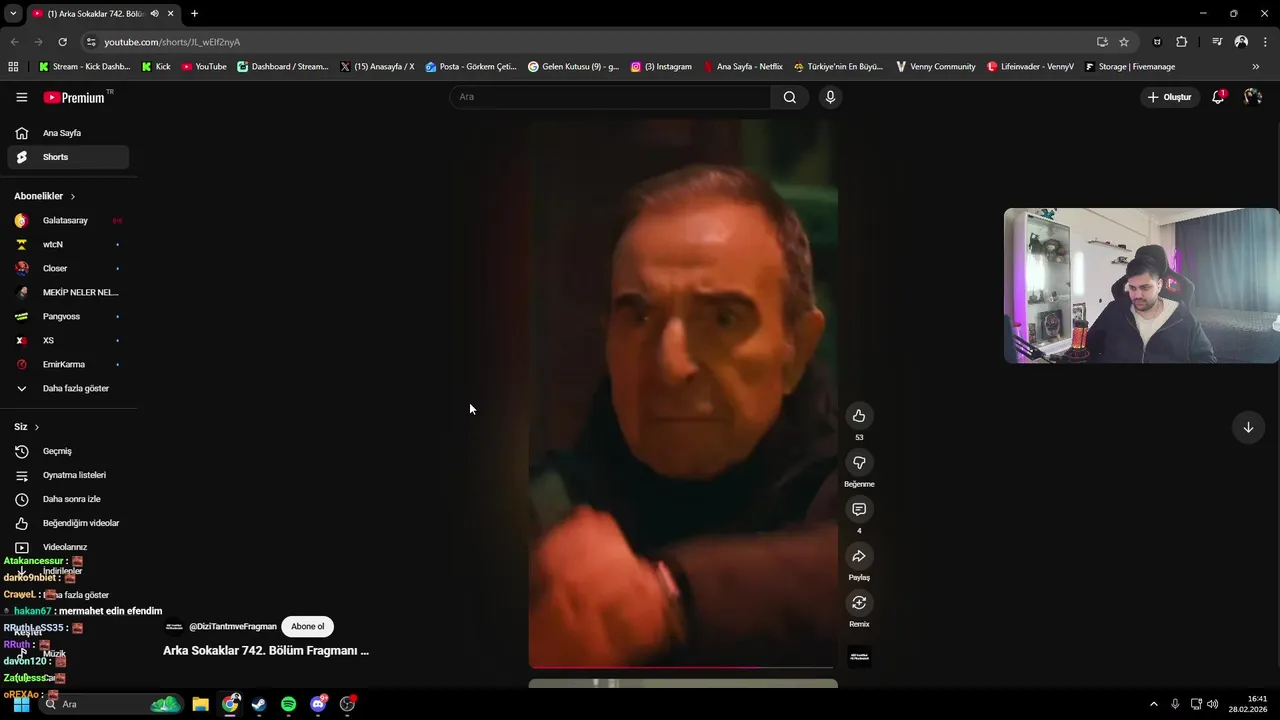The image size is (1280, 720).
Task: Bookmark this page with star icon
Action: 1124,42
